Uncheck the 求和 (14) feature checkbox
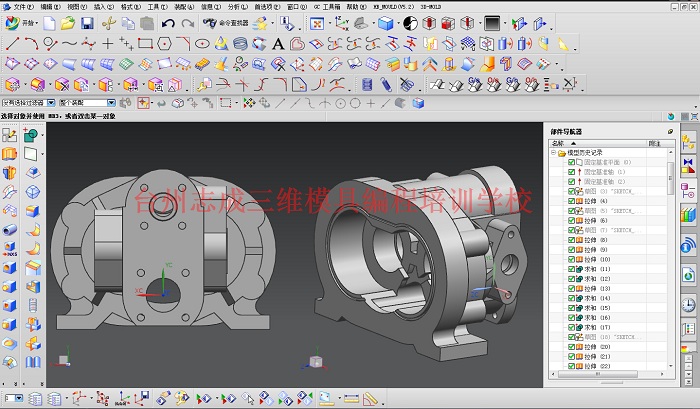Screen dimensions: 700x409 click(x=571, y=298)
